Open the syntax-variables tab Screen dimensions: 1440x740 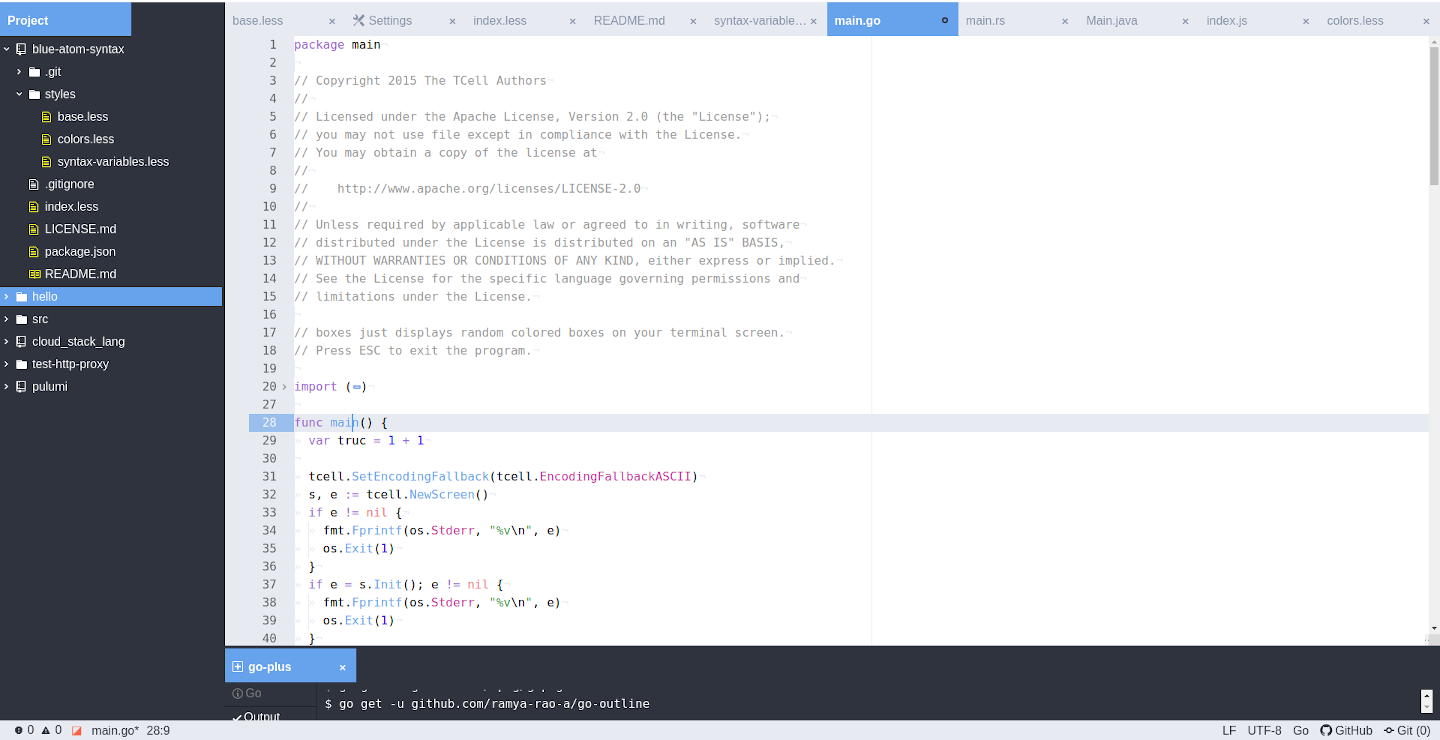click(x=766, y=20)
